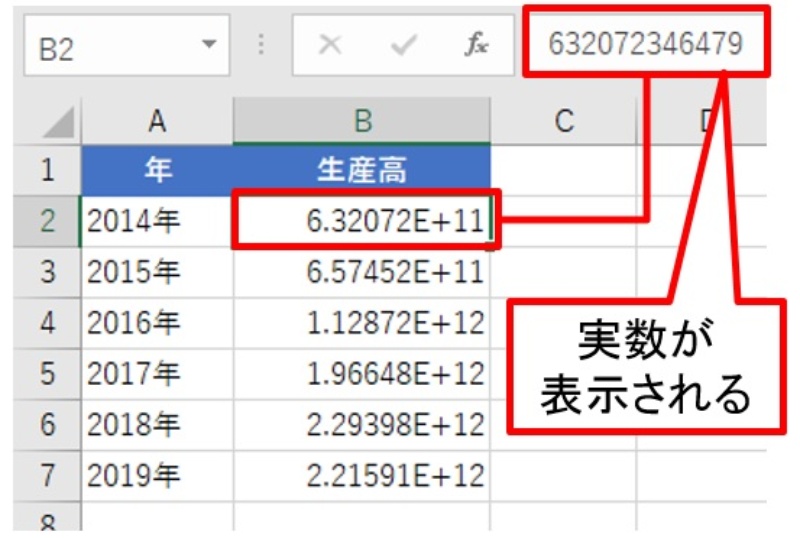The image size is (800, 538).
Task: Open the Name Box dropdown arrow
Action: point(209,46)
